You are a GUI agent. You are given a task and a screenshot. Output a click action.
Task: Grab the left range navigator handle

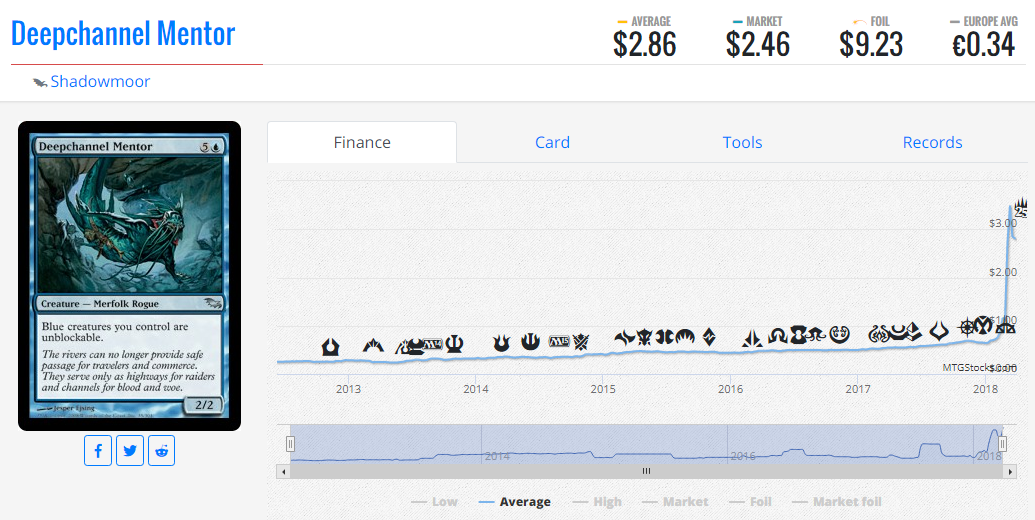[290, 444]
